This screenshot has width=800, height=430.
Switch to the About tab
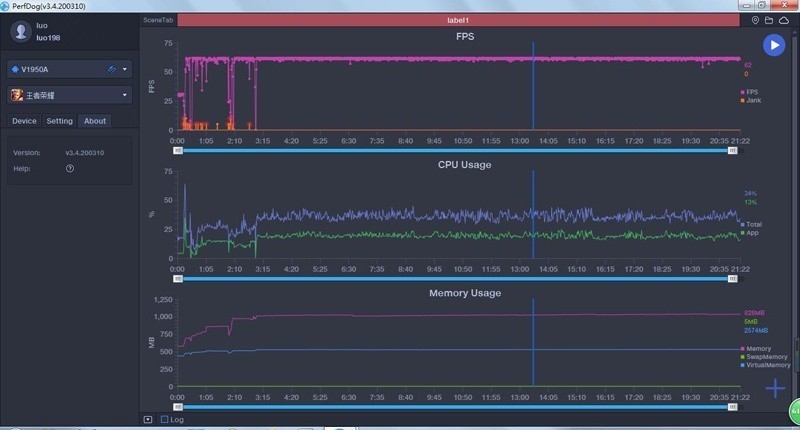coord(95,121)
